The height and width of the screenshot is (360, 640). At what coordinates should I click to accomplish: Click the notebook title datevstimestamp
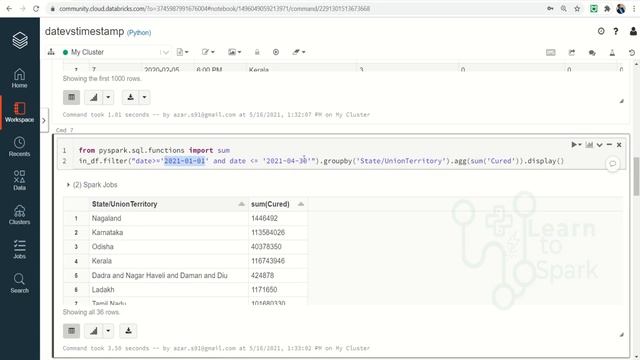click(x=84, y=31)
